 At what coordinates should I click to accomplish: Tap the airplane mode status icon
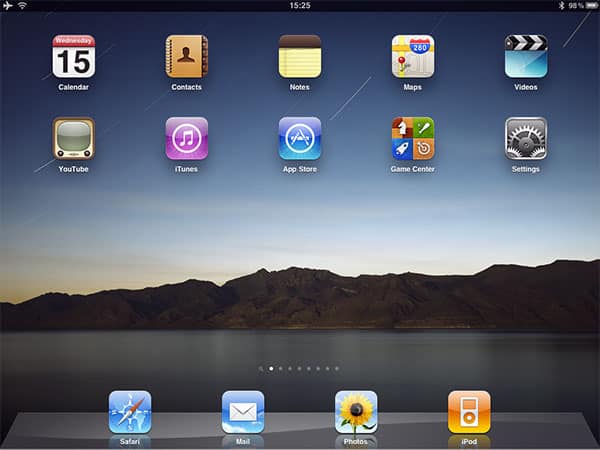[7, 5]
